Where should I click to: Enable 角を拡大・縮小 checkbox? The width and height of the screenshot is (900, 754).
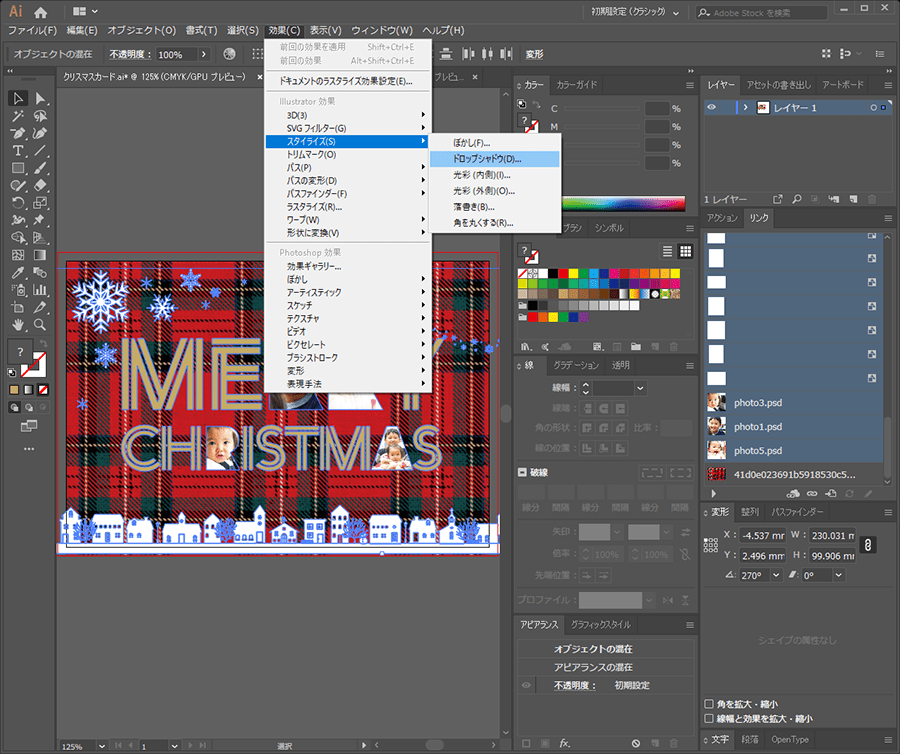point(709,704)
